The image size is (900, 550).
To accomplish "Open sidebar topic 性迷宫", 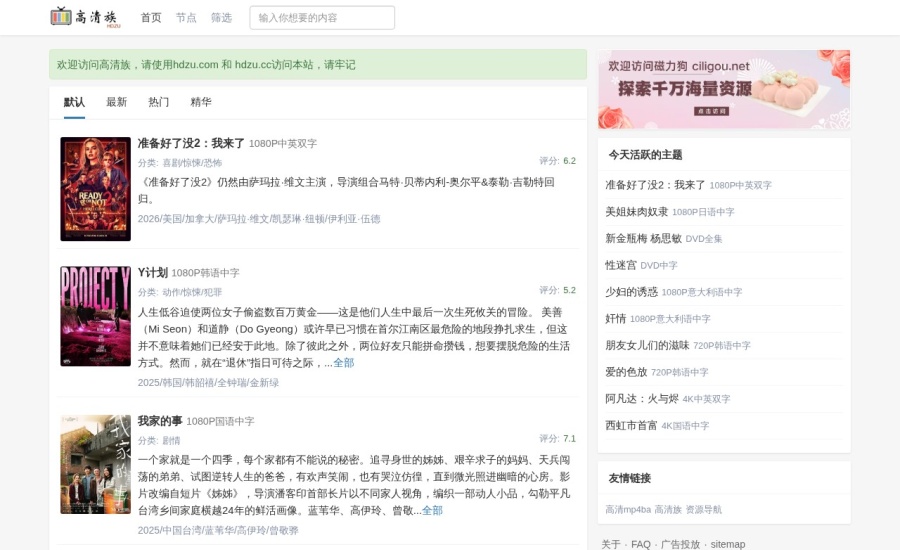I will click(621, 265).
